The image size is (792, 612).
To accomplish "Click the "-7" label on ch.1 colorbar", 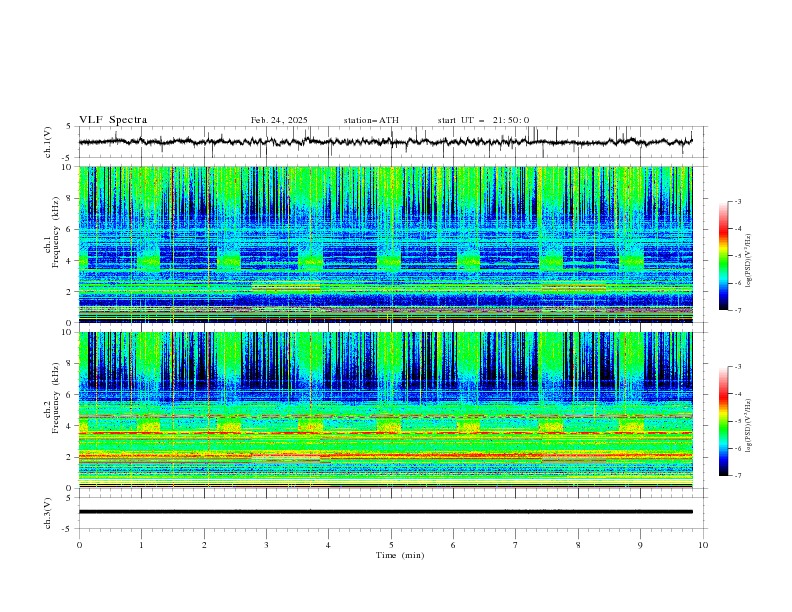I will (737, 310).
